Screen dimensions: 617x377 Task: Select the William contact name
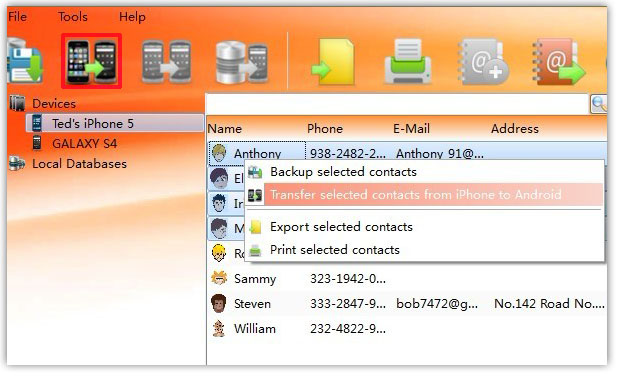(x=255, y=329)
